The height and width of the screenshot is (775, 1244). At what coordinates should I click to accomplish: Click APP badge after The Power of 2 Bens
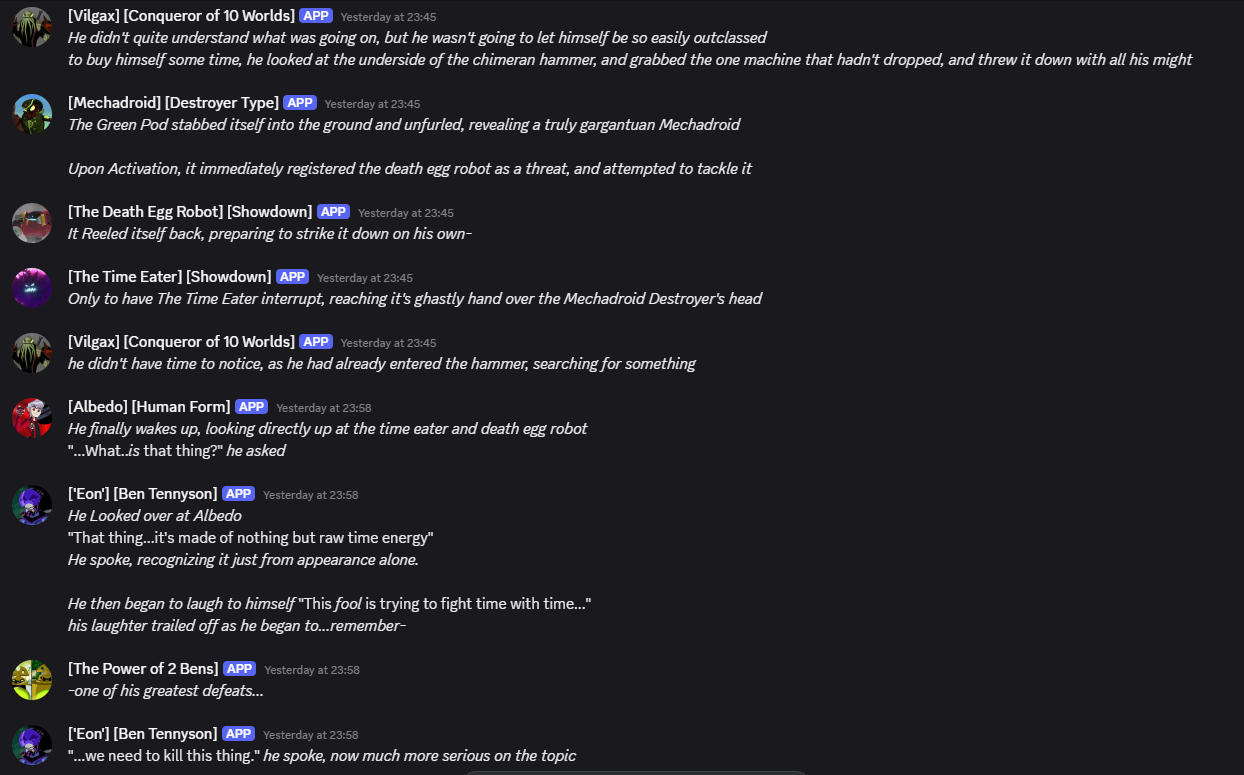coord(240,669)
